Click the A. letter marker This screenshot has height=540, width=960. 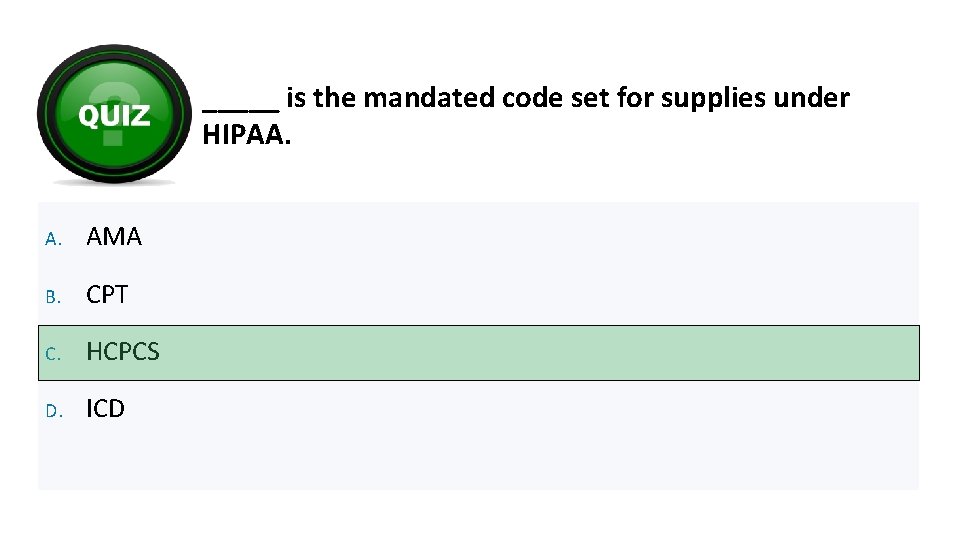click(x=54, y=238)
